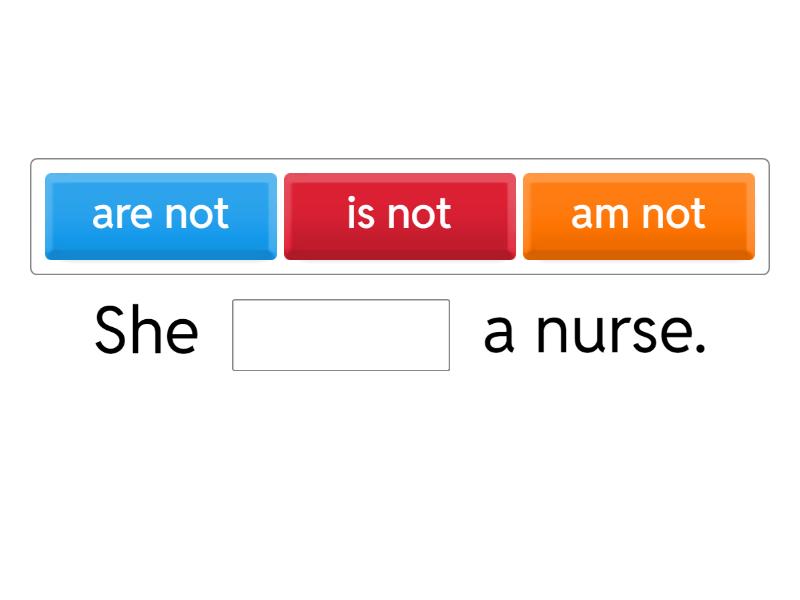Select the red "is not" button
800x600 pixels.
click(399, 216)
